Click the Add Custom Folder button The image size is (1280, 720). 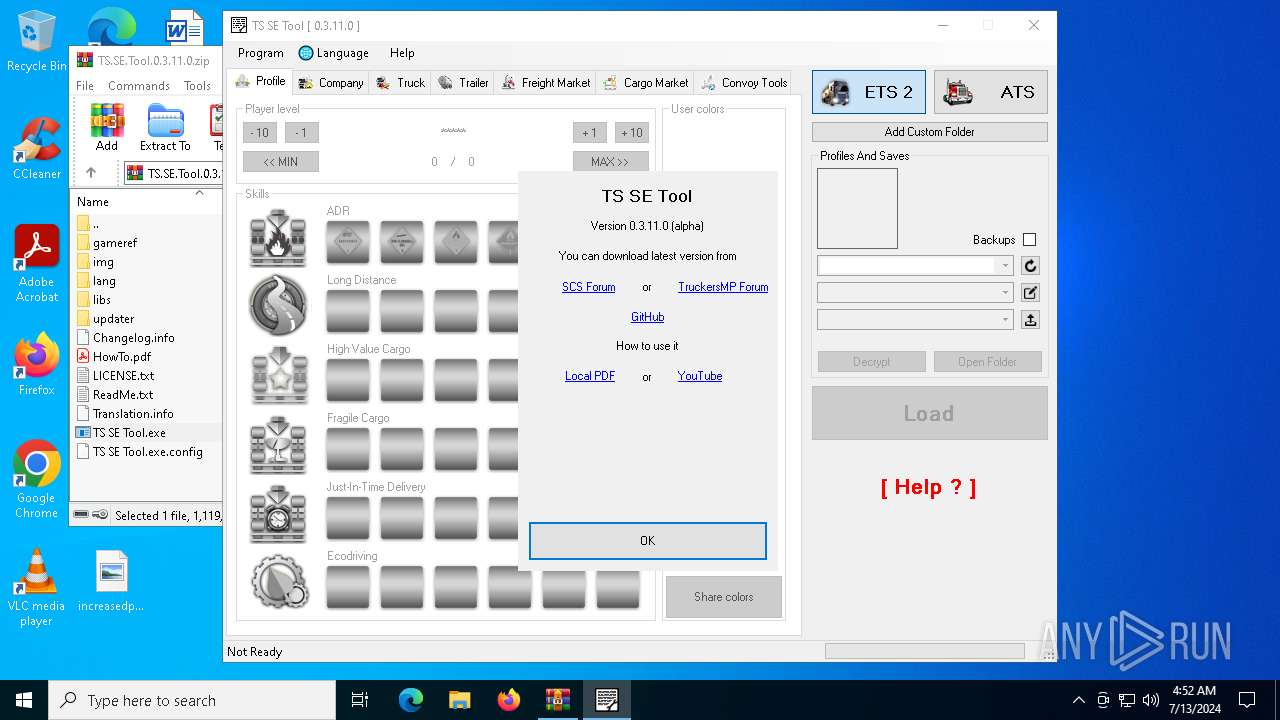click(930, 132)
